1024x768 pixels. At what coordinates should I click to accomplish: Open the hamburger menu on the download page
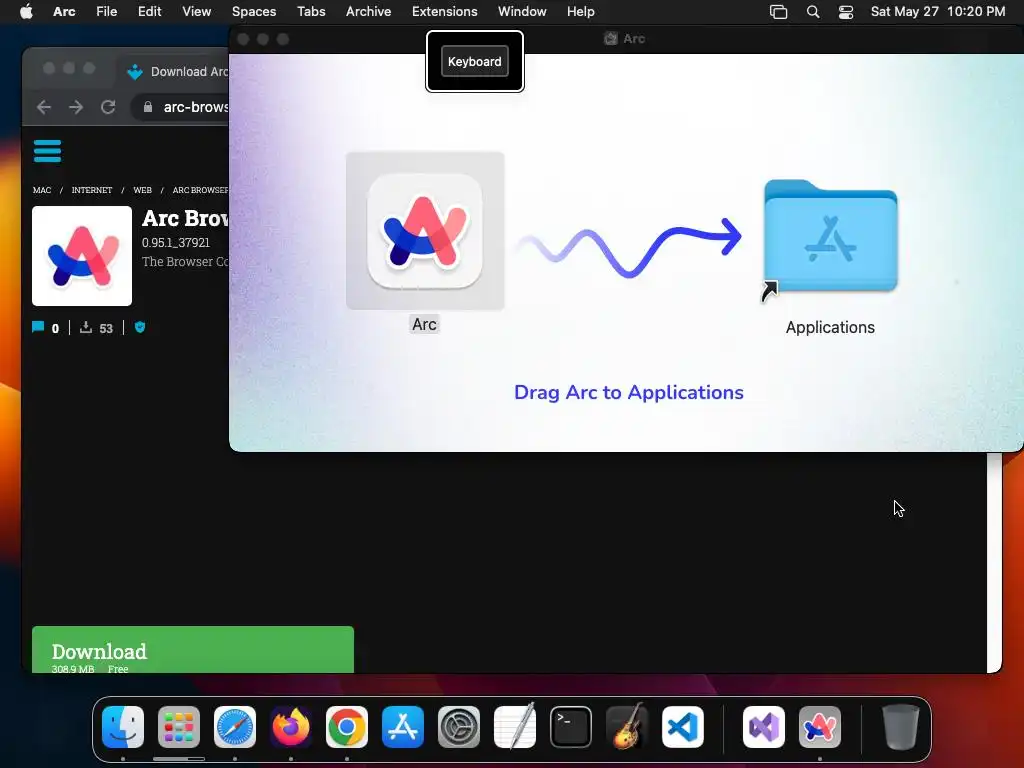(48, 151)
